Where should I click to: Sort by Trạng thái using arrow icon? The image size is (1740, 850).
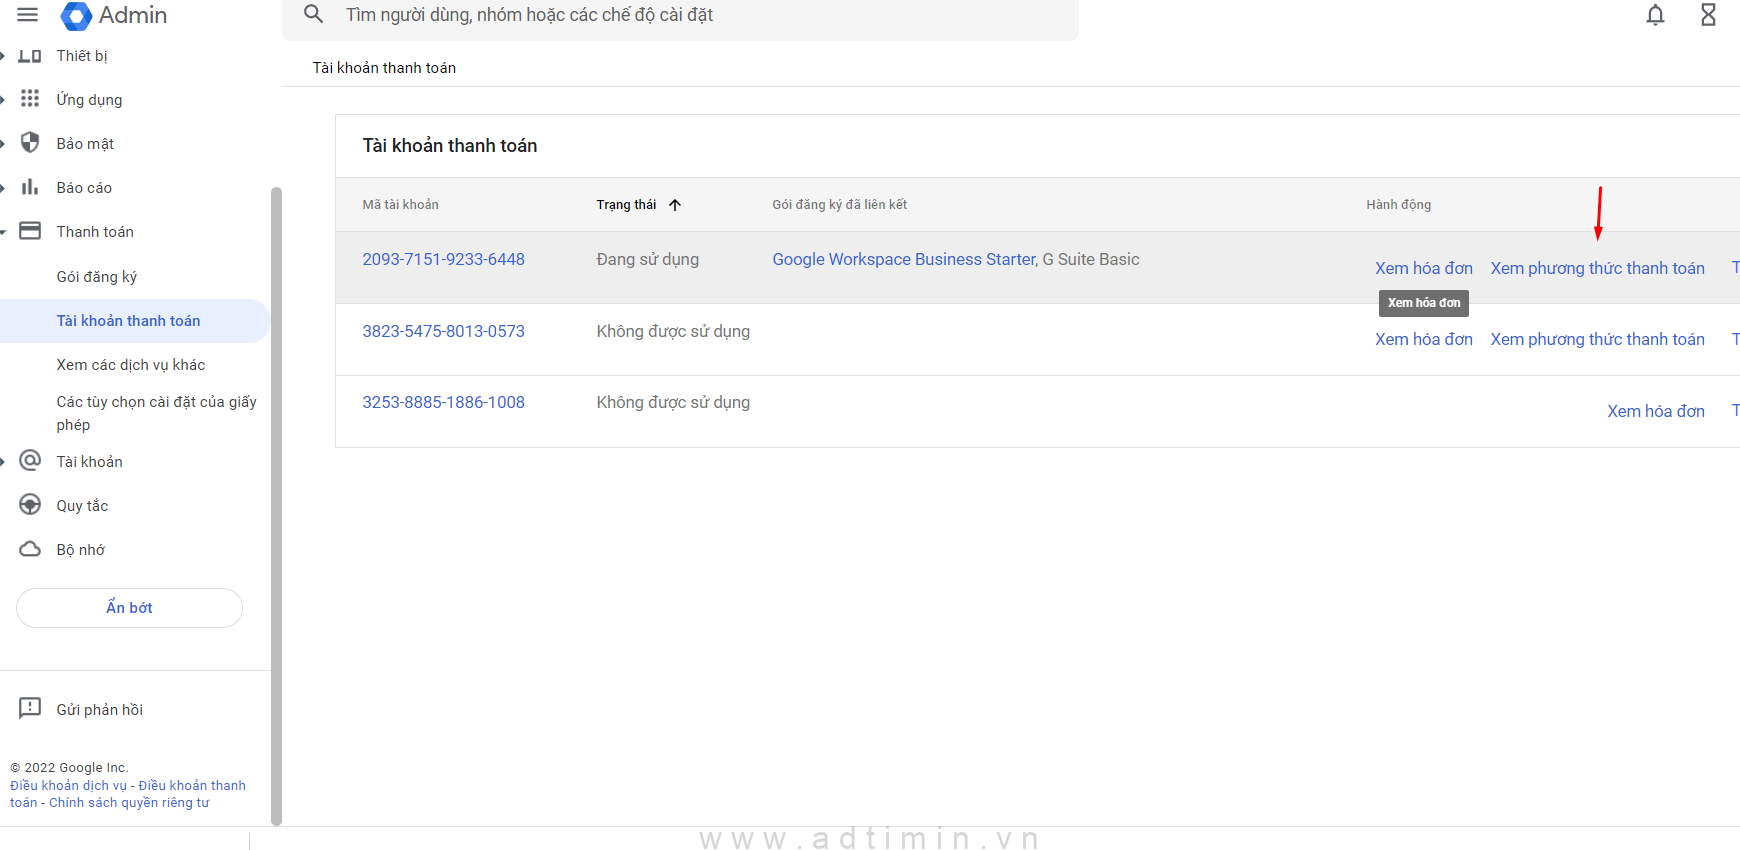675,205
